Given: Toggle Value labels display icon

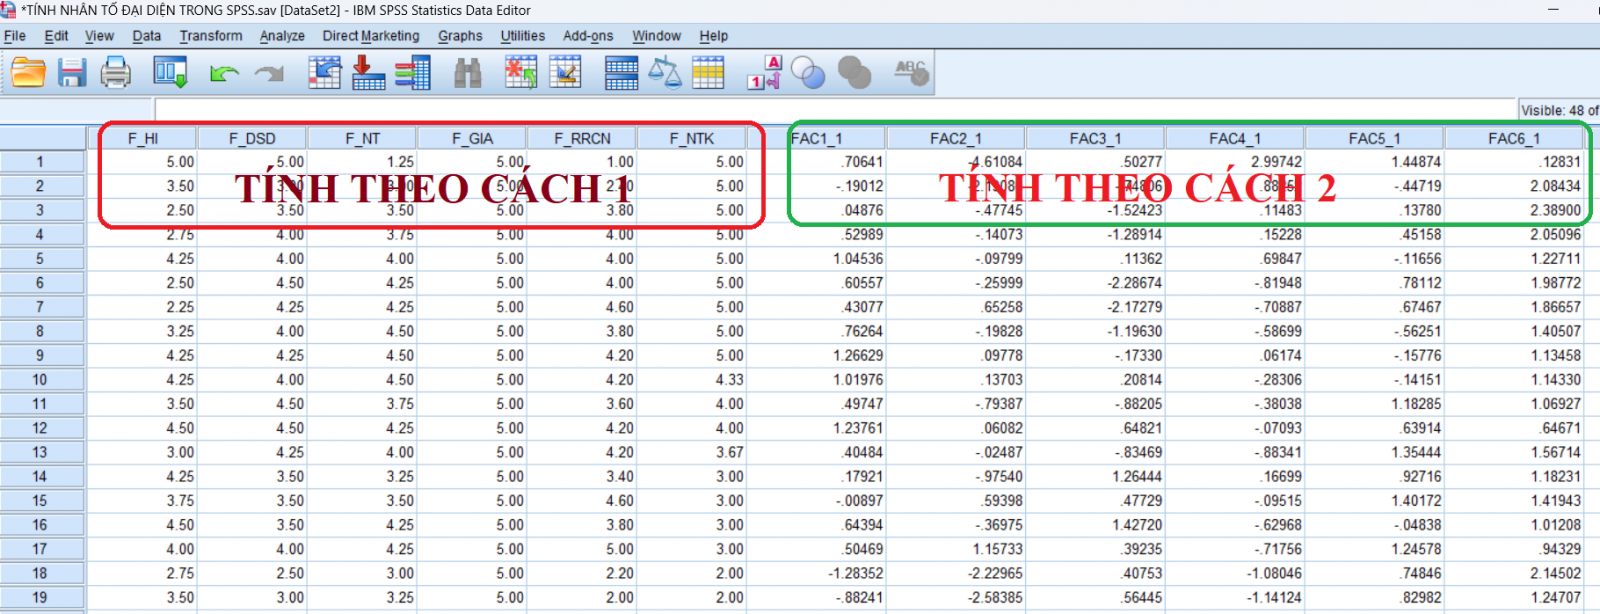Looking at the screenshot, I should point(765,73).
